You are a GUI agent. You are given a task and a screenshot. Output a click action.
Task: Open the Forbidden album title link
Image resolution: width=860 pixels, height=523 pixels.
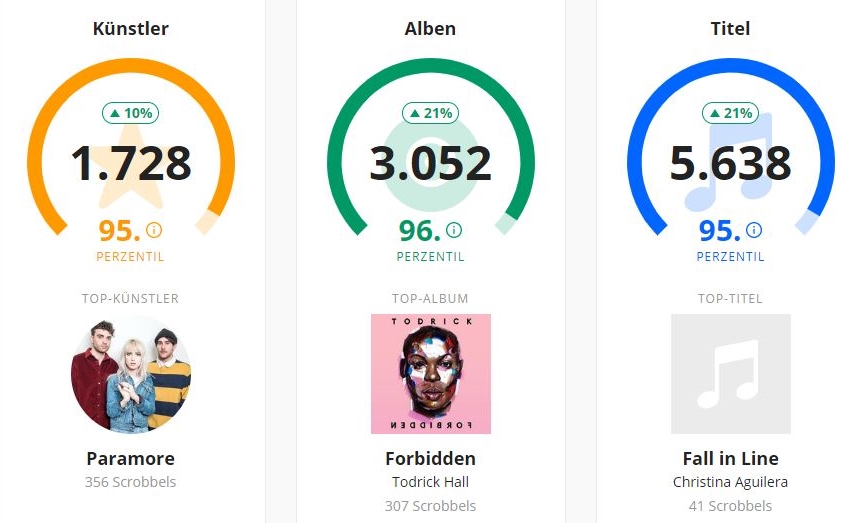pos(431,458)
